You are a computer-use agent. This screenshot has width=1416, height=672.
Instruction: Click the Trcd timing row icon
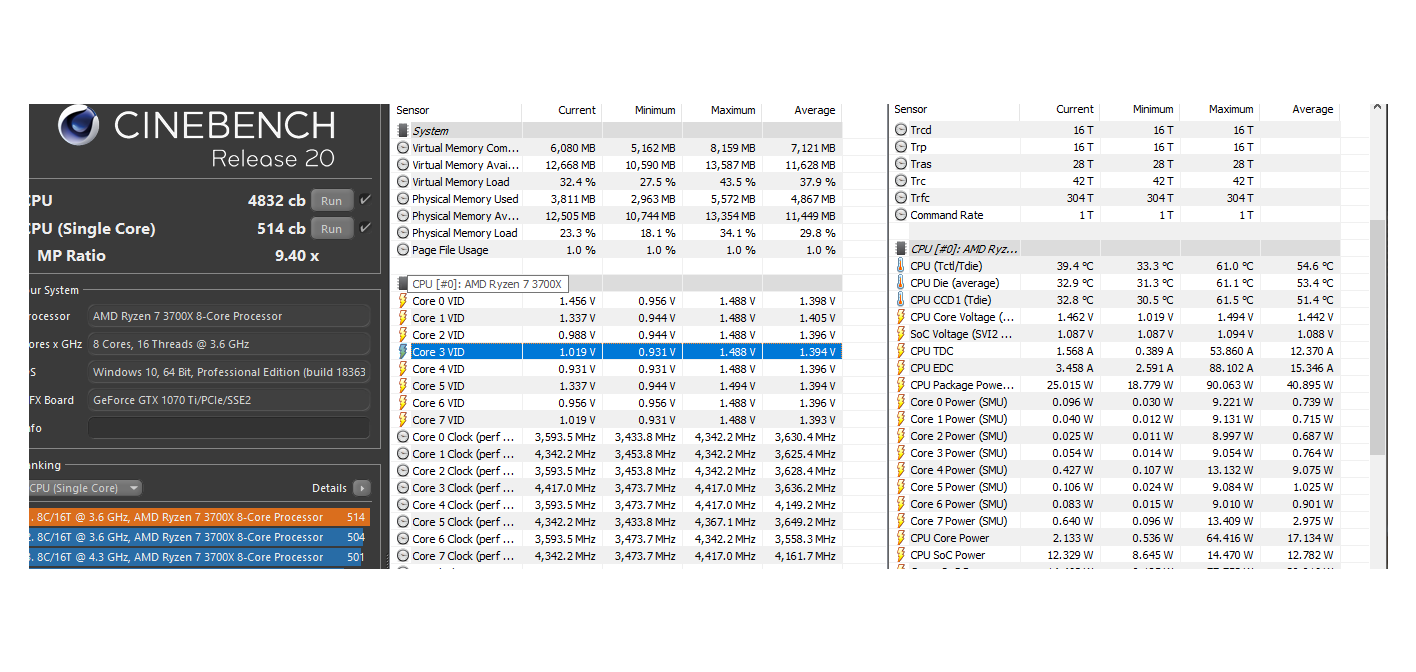point(901,130)
